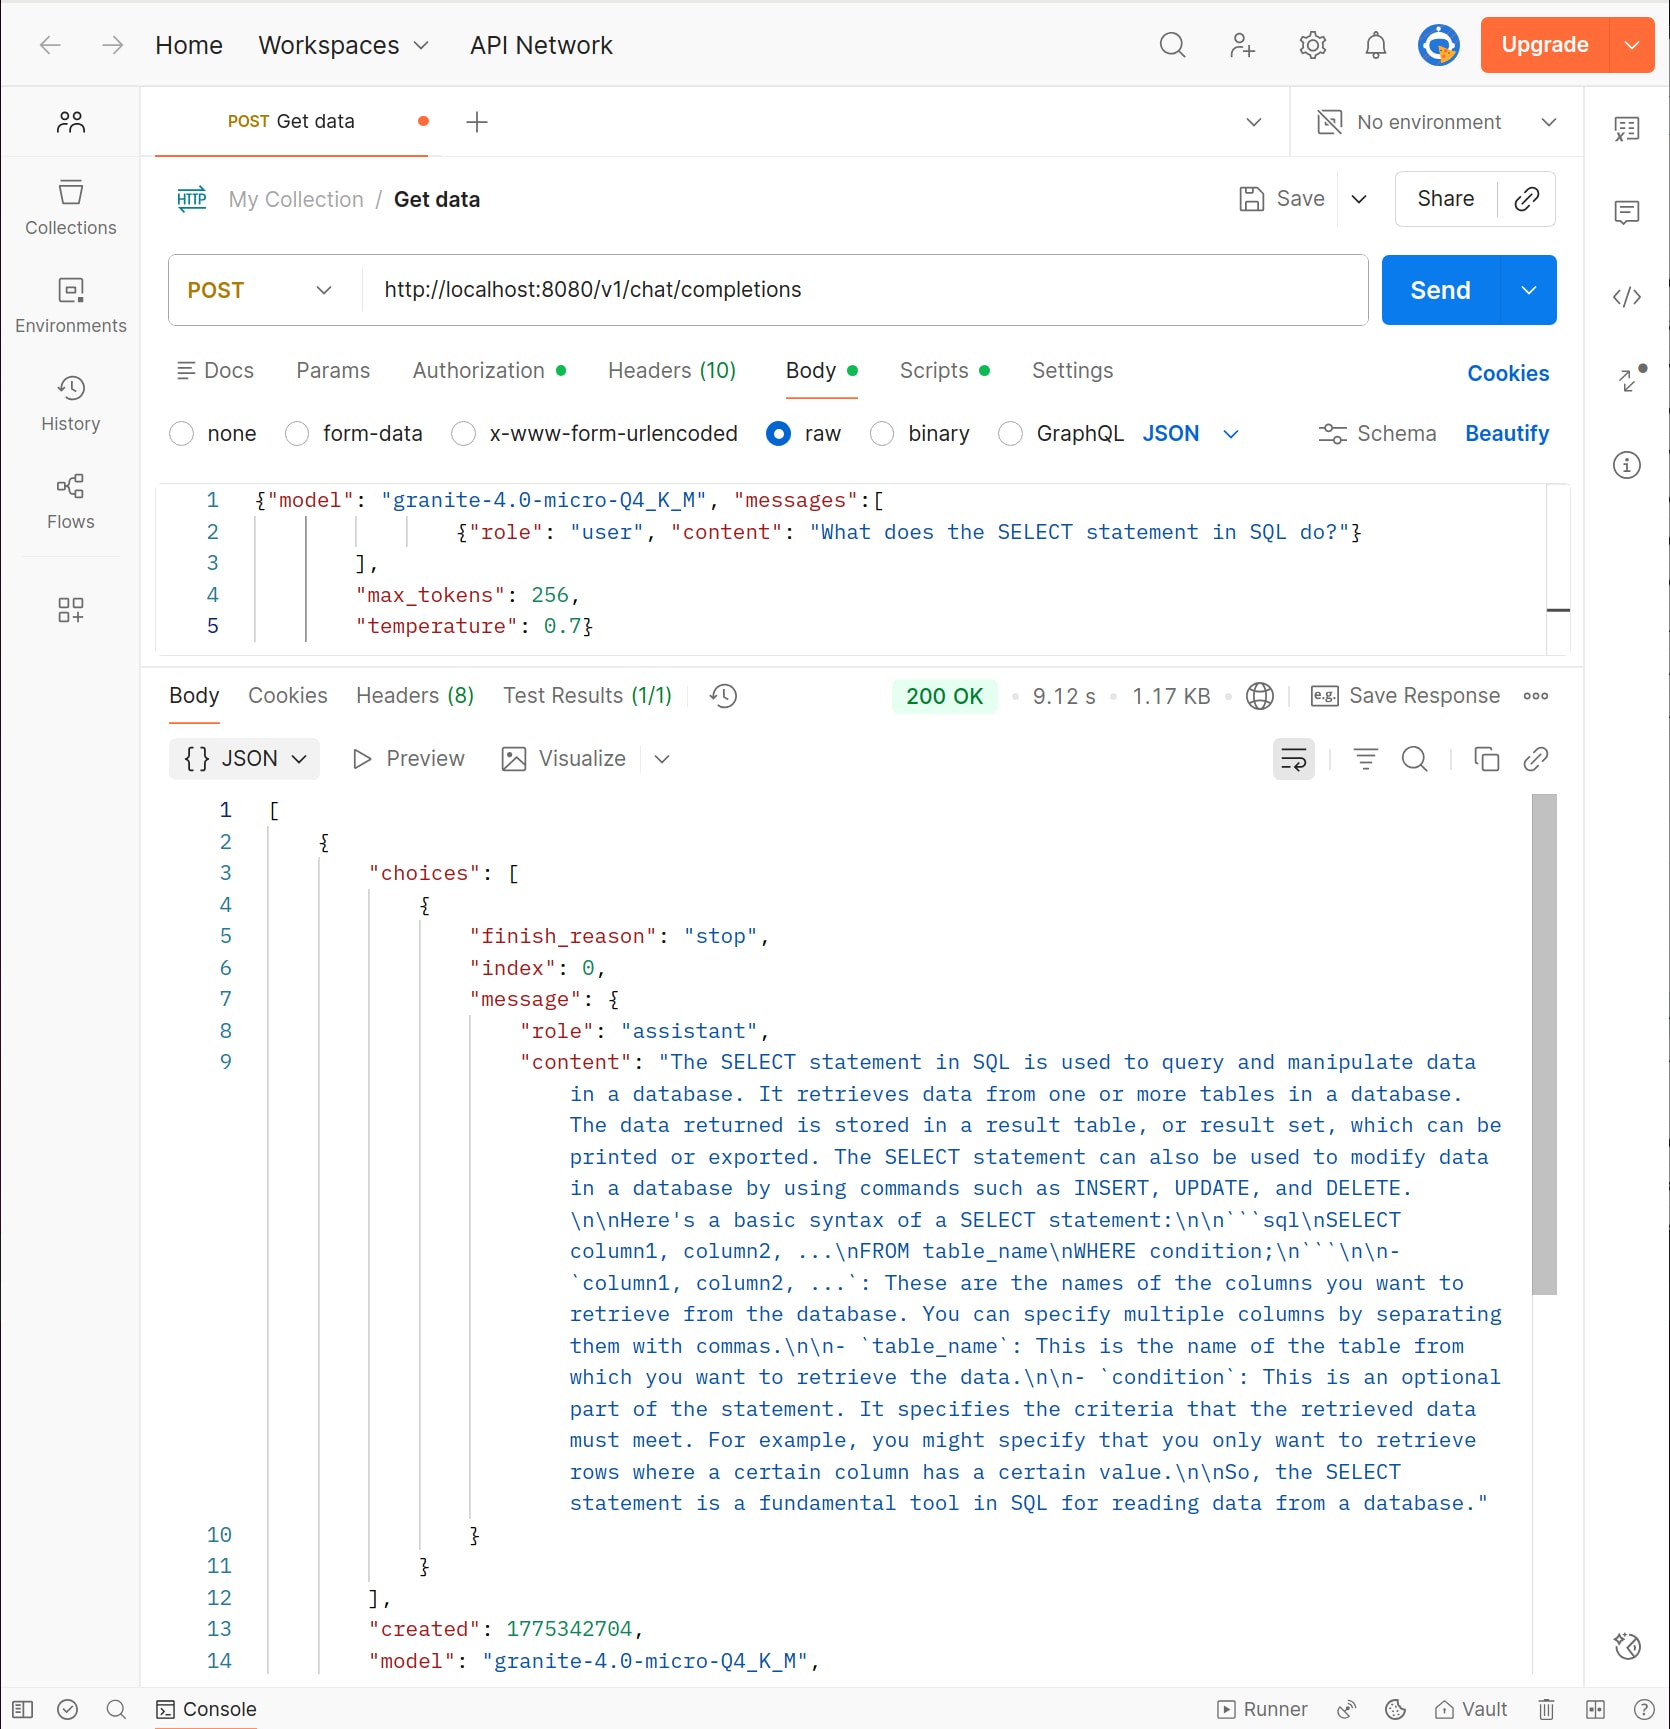The width and height of the screenshot is (1670, 1729).
Task: Open Trash in the status bar
Action: coord(1546,1709)
